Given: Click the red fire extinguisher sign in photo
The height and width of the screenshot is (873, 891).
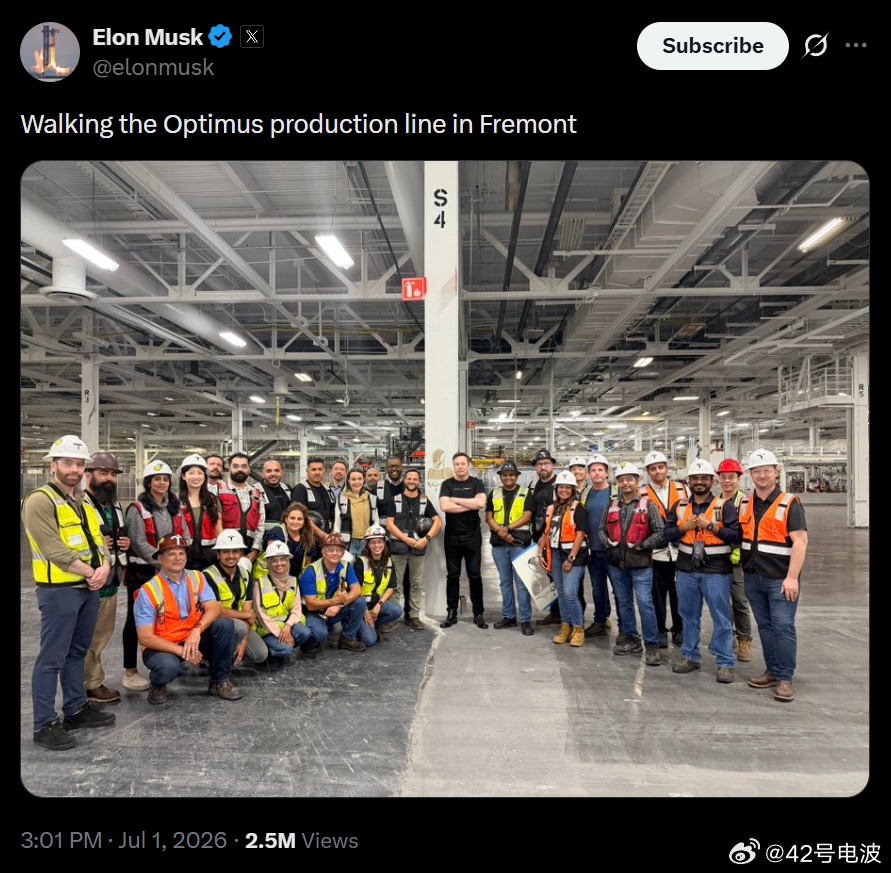Looking at the screenshot, I should [x=414, y=289].
